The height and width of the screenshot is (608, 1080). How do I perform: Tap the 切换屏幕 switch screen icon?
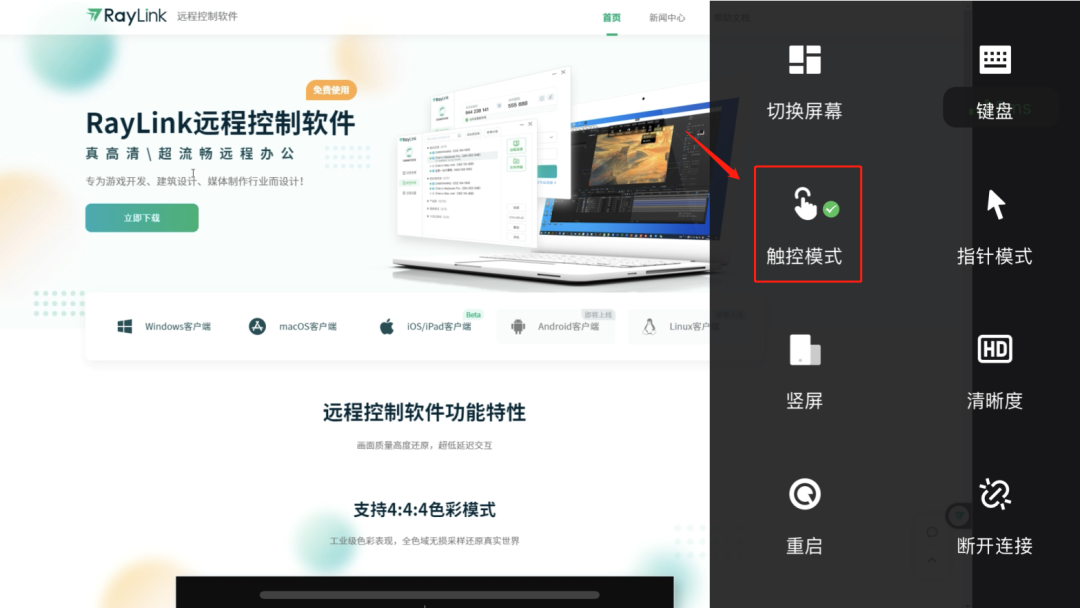click(804, 60)
